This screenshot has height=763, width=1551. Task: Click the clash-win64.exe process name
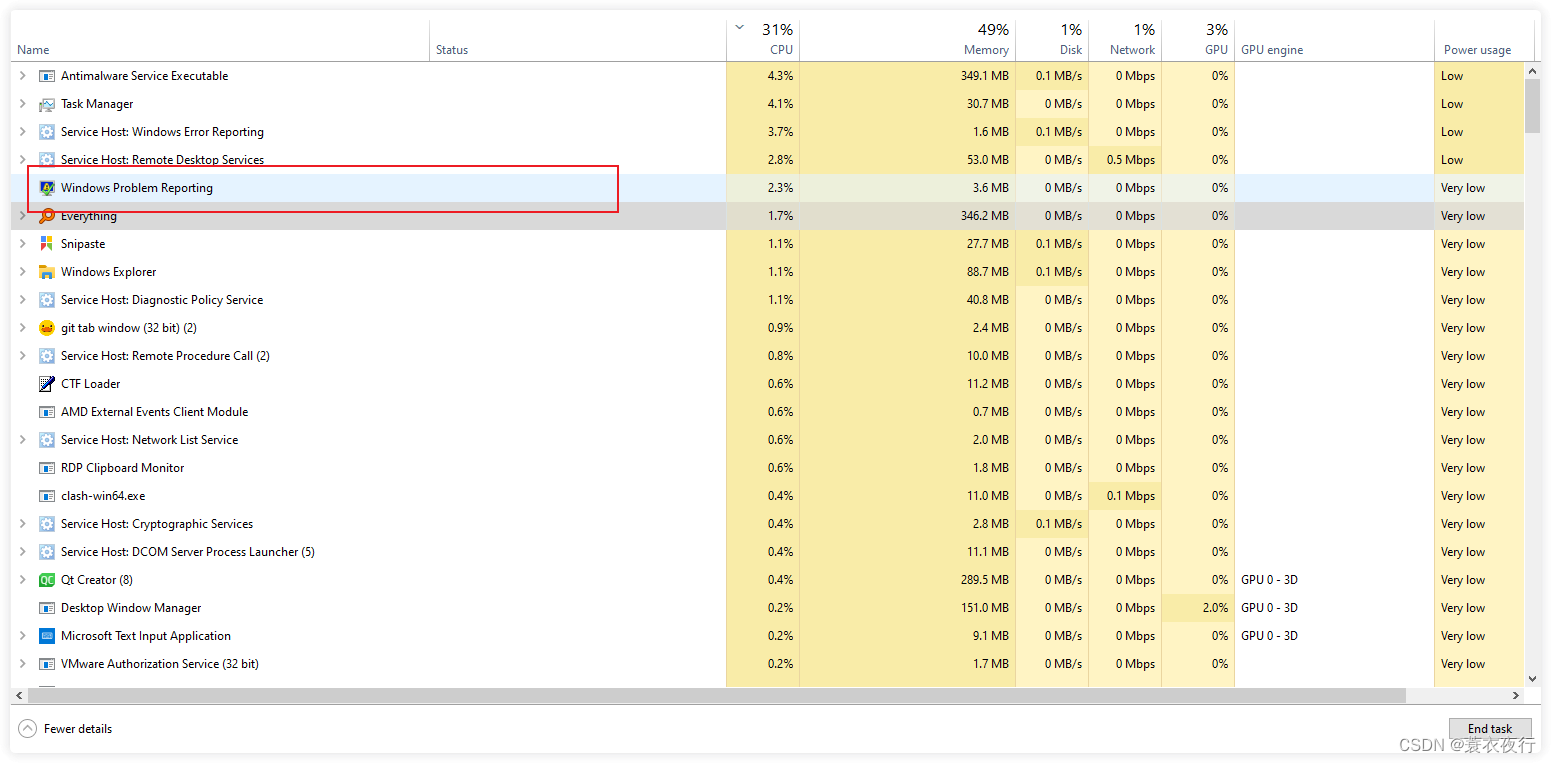coord(103,496)
